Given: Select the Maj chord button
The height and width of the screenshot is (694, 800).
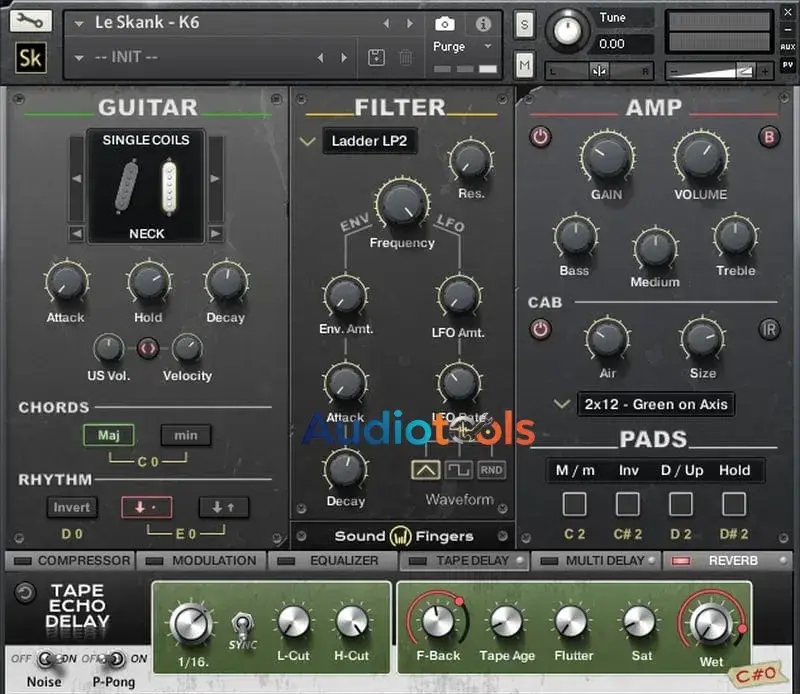Looking at the screenshot, I should pyautogui.click(x=108, y=435).
